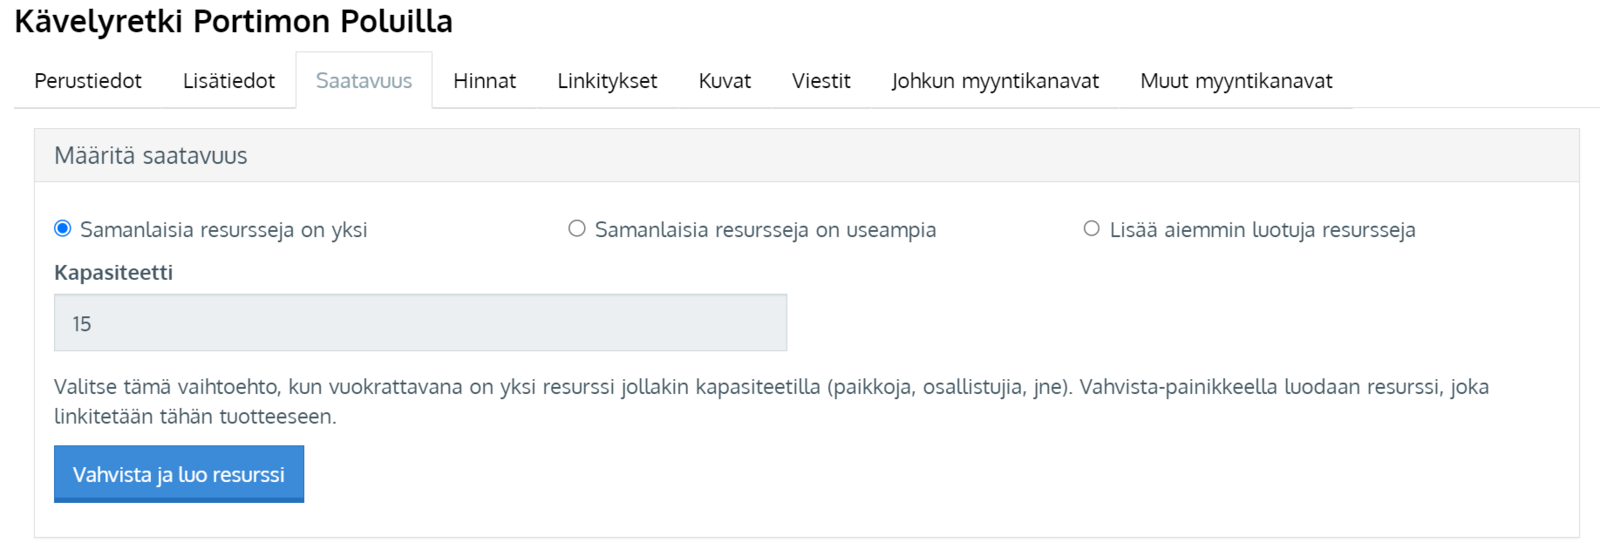Click the Kapasiteetti field label

113,273
